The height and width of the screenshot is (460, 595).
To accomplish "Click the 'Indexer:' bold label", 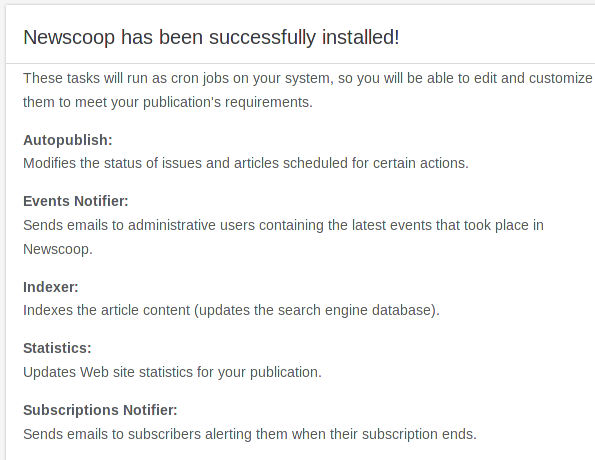I will tap(51, 287).
